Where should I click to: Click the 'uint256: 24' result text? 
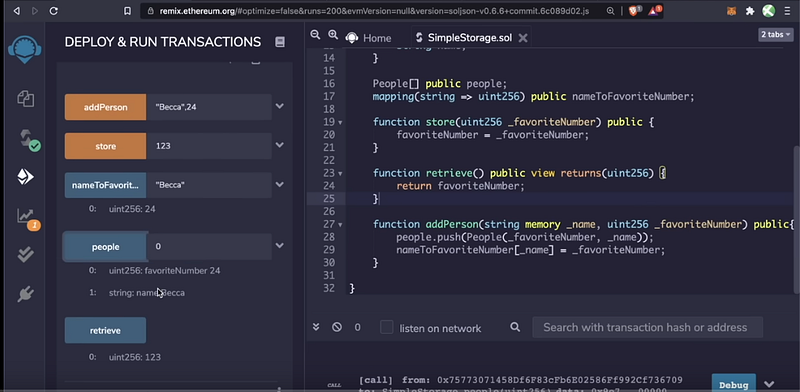tap(132, 209)
